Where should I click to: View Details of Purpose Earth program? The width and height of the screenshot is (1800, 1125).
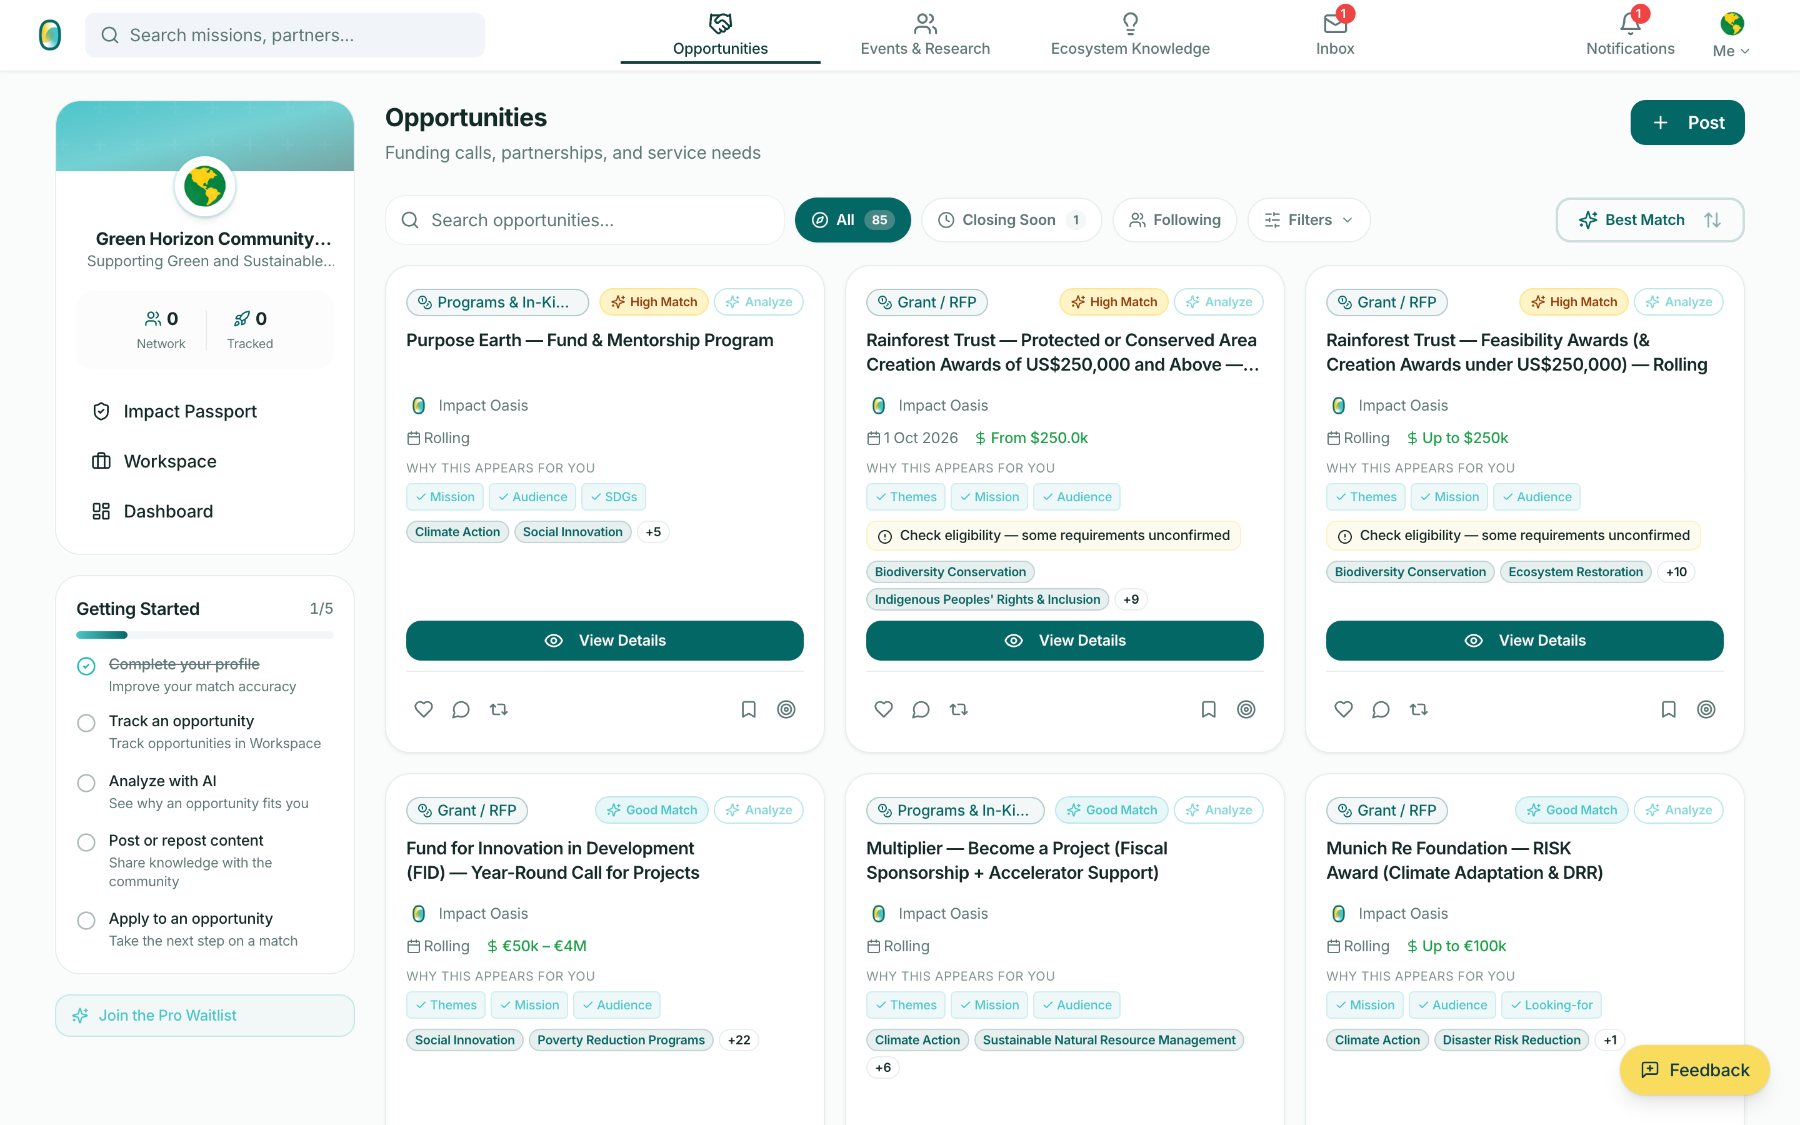[x=605, y=640]
